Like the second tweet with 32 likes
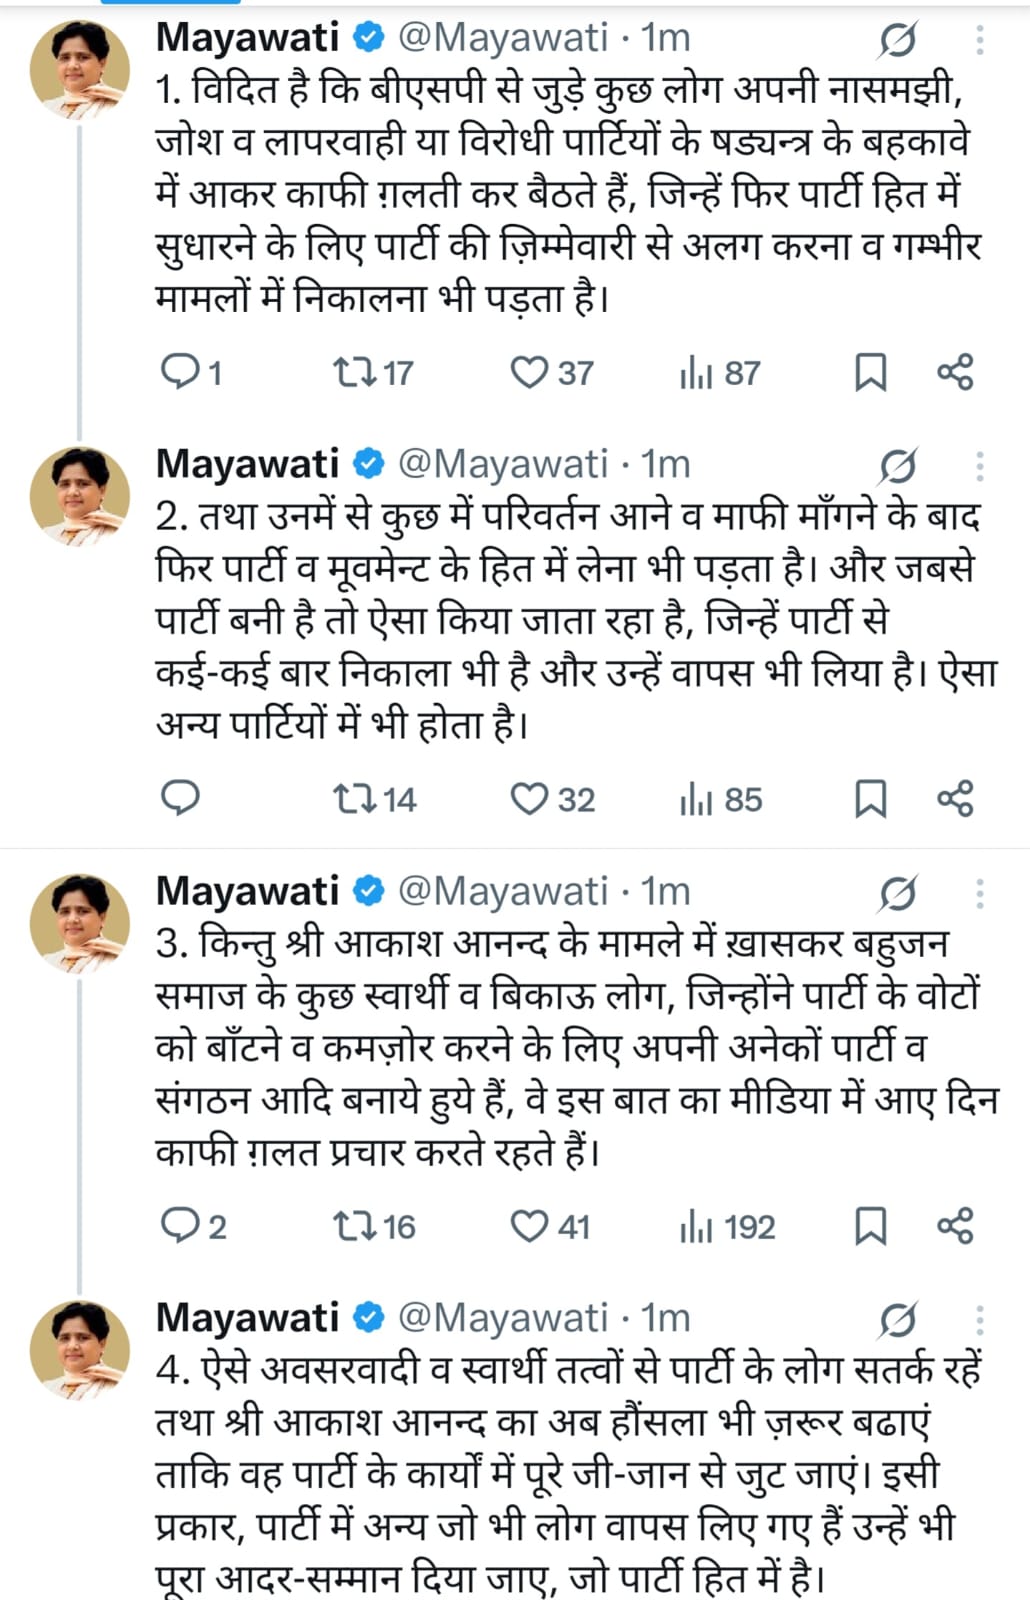 point(529,799)
